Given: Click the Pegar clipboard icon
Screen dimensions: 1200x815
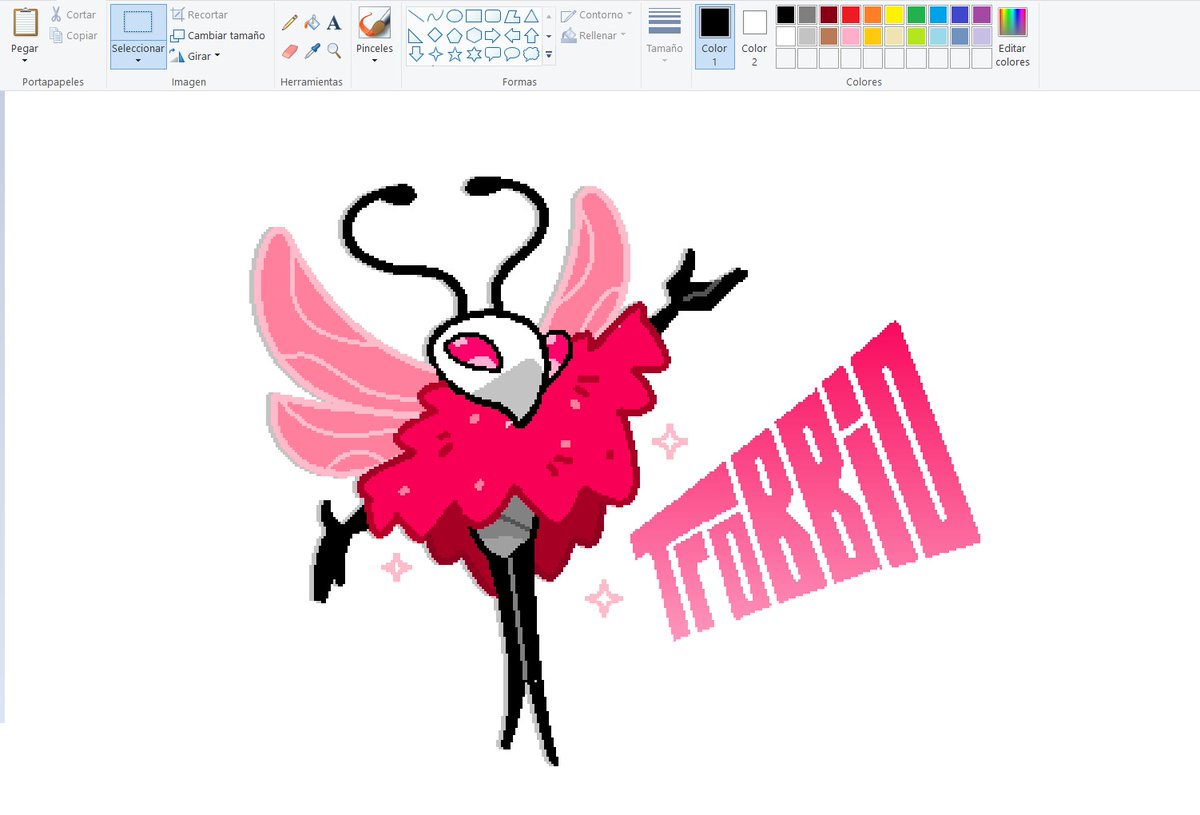Looking at the screenshot, I should [25, 22].
